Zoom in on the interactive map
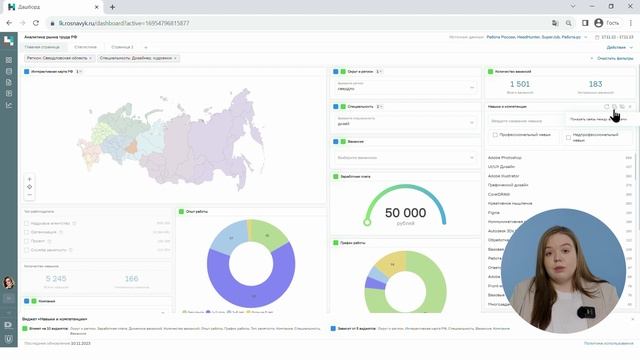This screenshot has width=640, height=360. [29, 179]
